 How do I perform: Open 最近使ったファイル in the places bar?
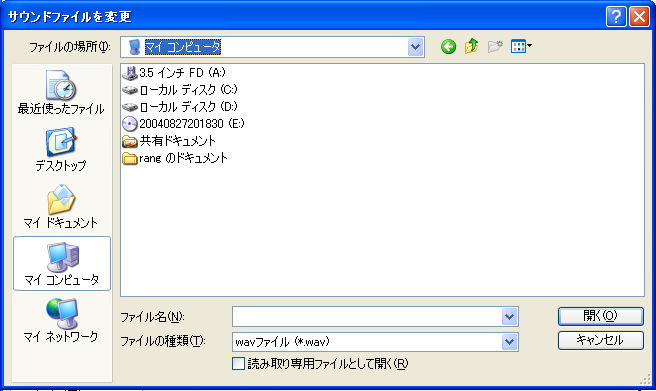click(x=61, y=92)
